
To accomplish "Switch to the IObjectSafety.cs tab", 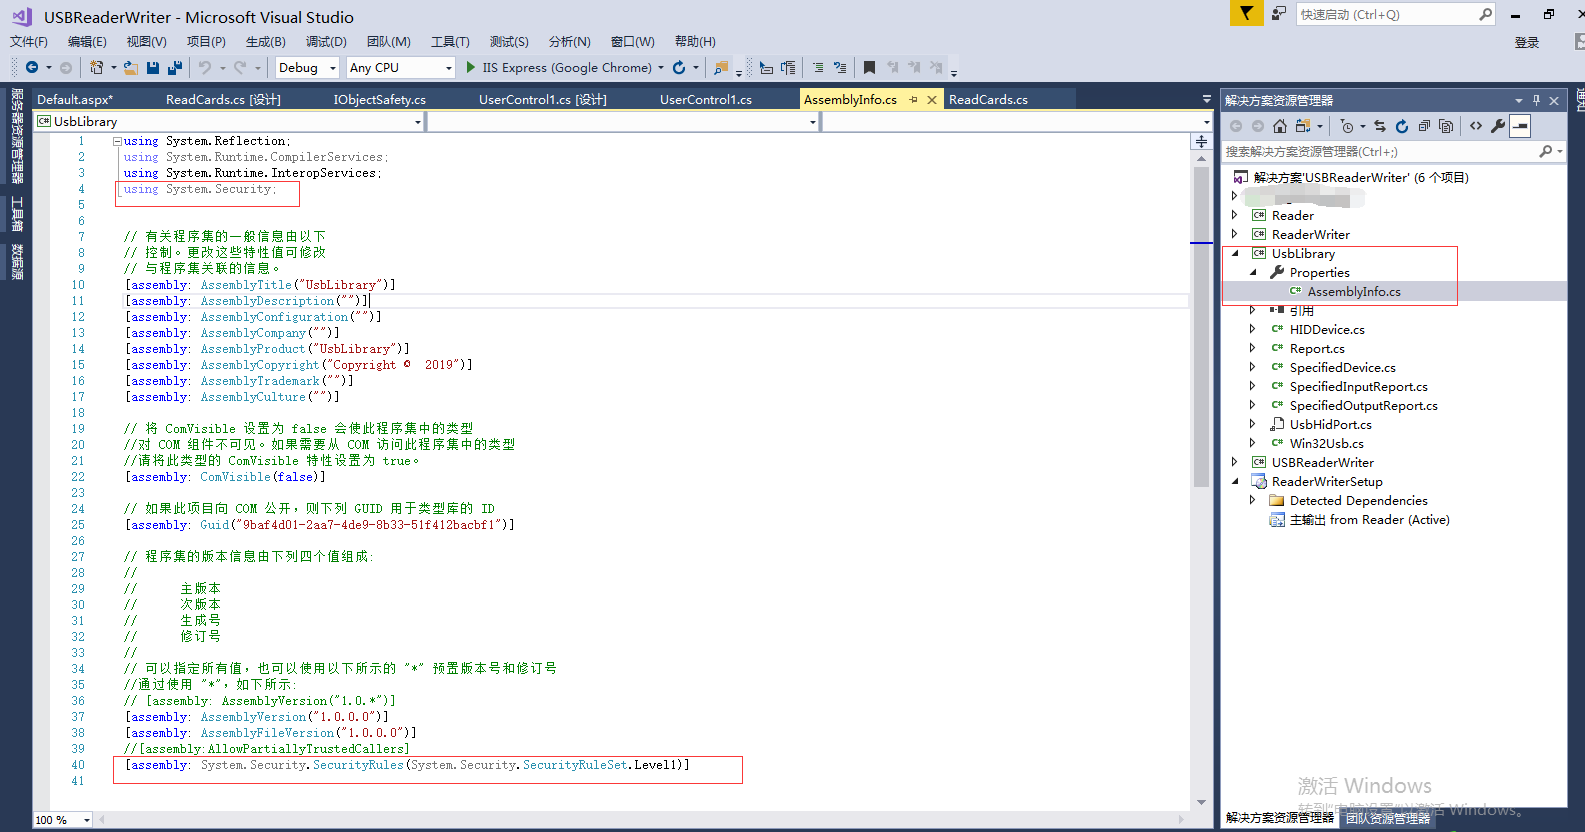I will tap(380, 99).
